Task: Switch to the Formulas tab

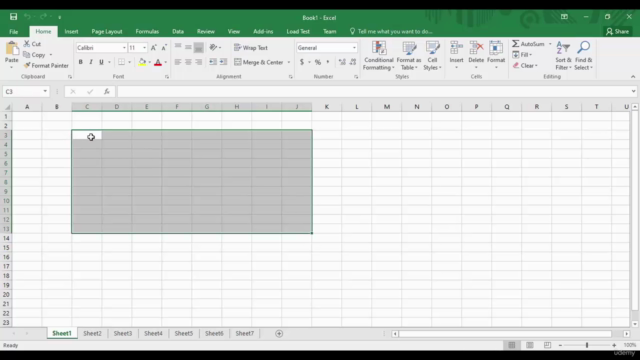Action: (x=147, y=31)
